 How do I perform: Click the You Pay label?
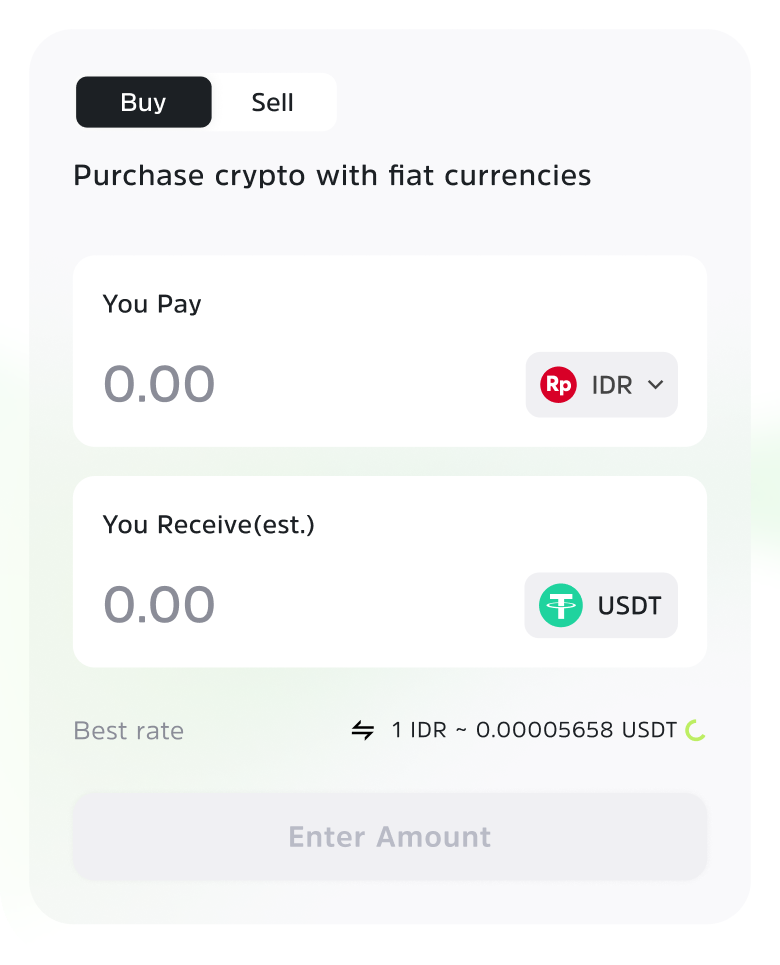152,304
